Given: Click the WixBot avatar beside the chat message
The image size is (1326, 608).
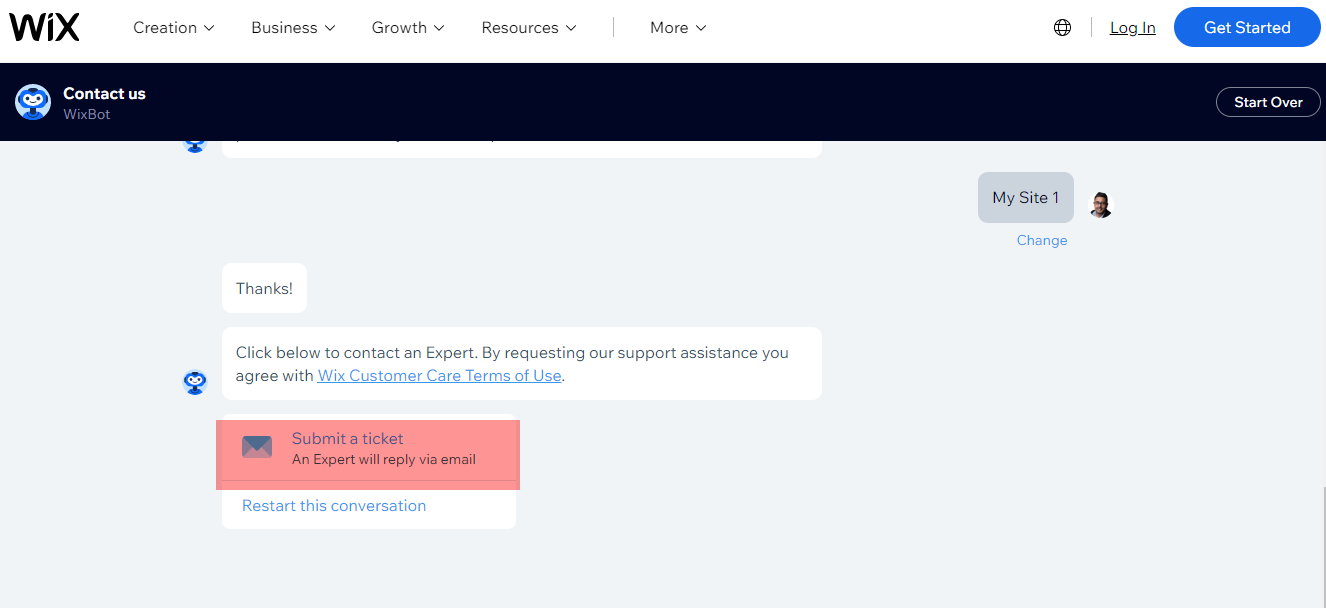Looking at the screenshot, I should [195, 383].
